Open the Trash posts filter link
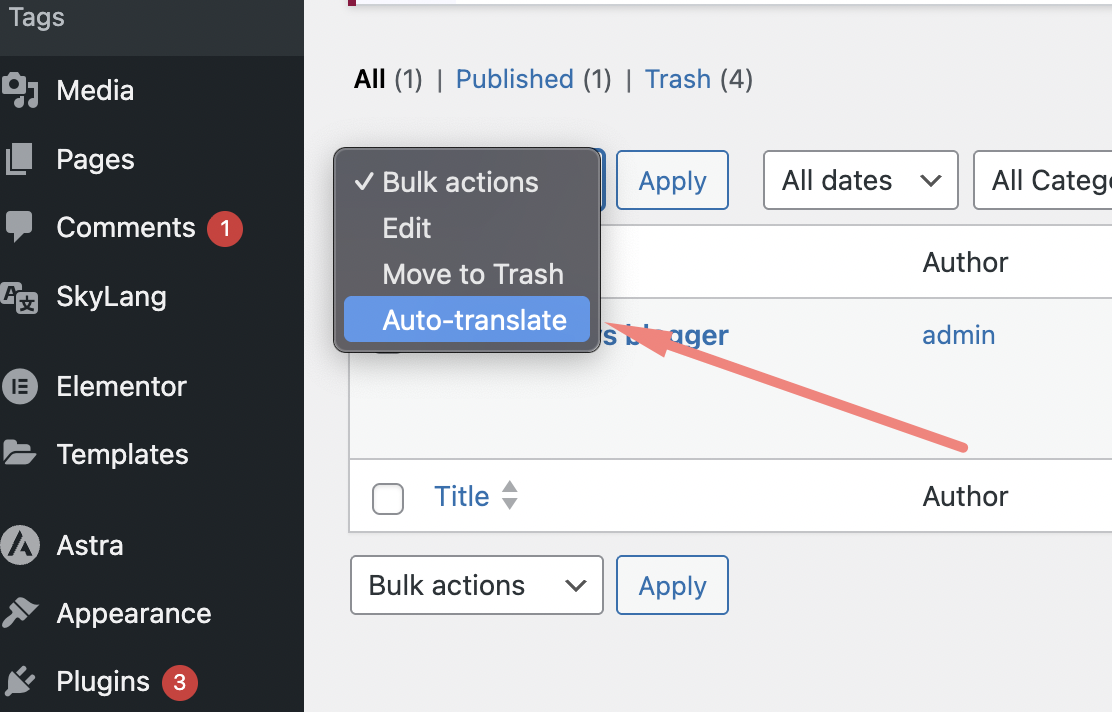 (x=678, y=80)
